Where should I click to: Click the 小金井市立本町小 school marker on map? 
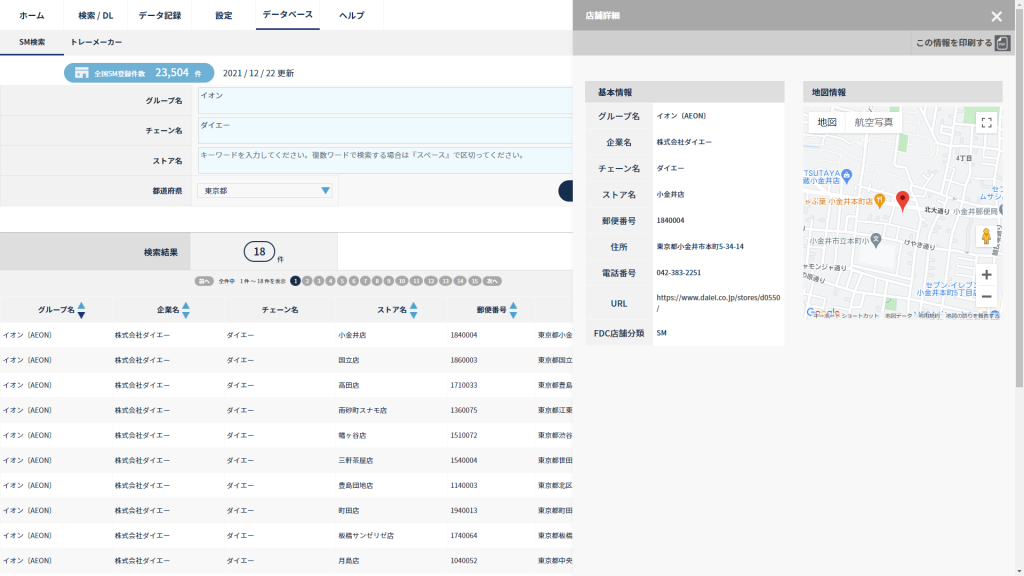[x=876, y=240]
